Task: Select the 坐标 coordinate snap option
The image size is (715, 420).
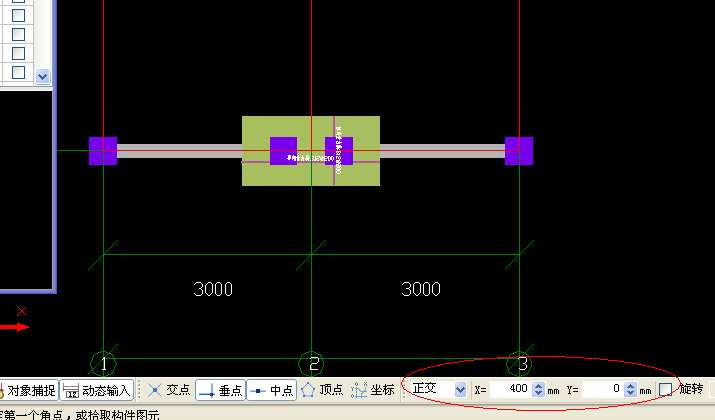Action: tap(373, 390)
